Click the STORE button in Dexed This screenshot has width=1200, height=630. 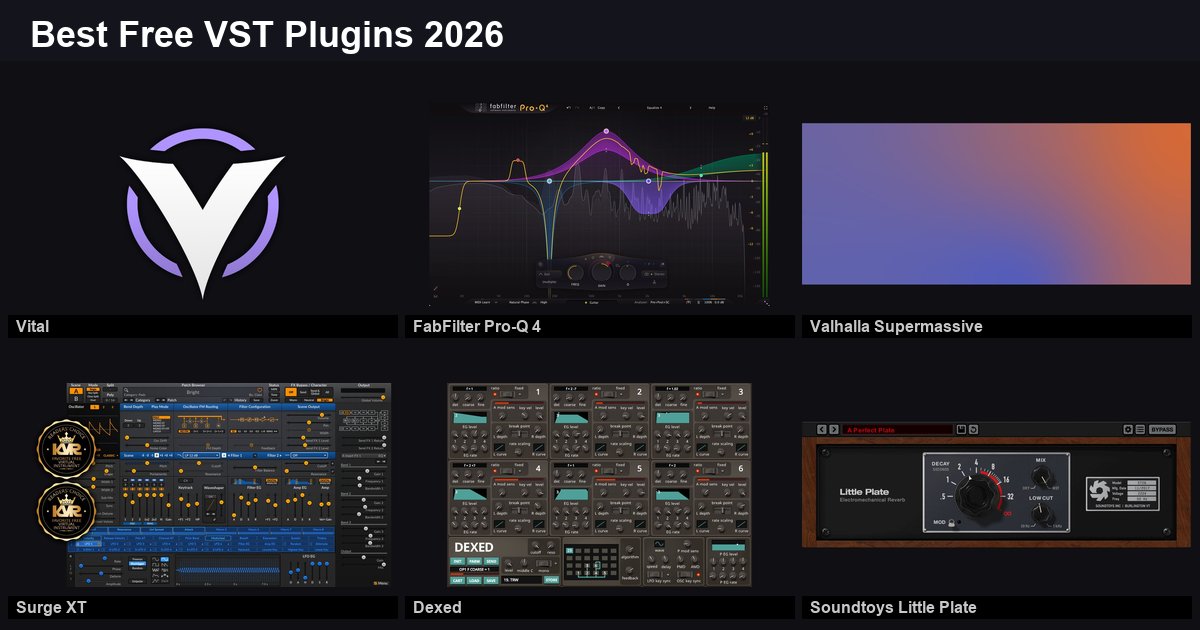(x=551, y=580)
